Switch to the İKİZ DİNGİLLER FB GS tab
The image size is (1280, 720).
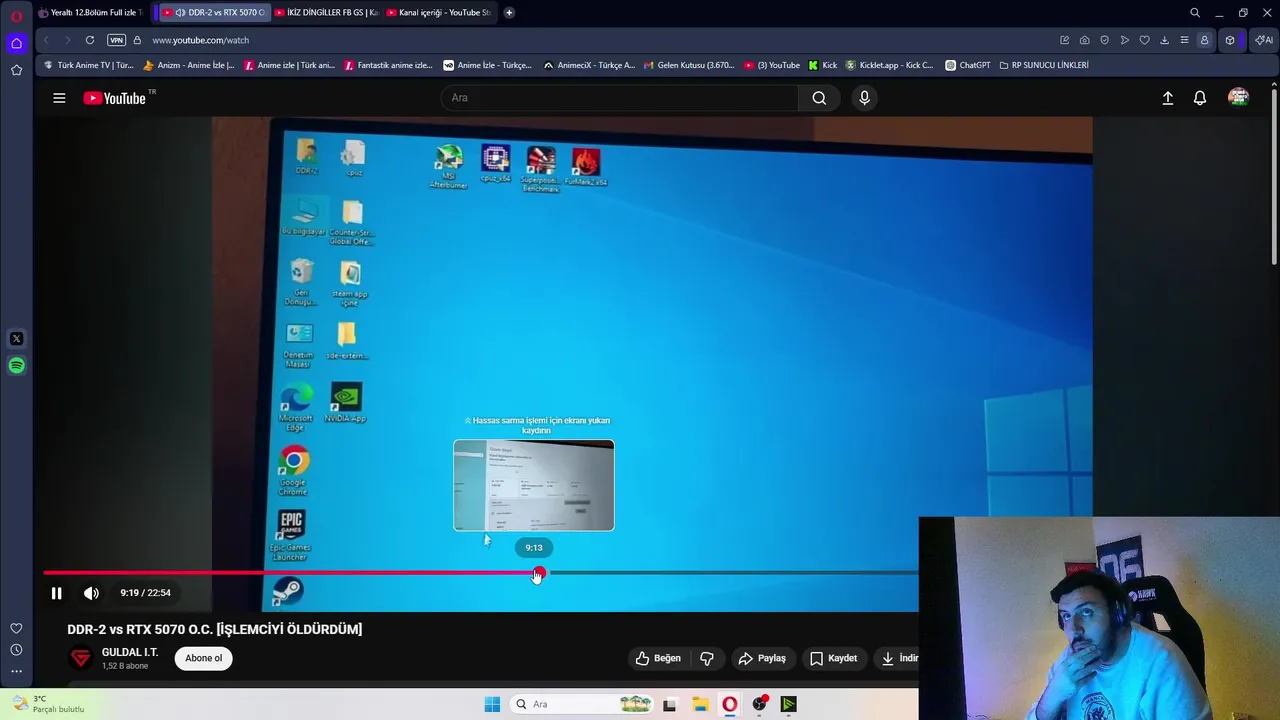(326, 13)
